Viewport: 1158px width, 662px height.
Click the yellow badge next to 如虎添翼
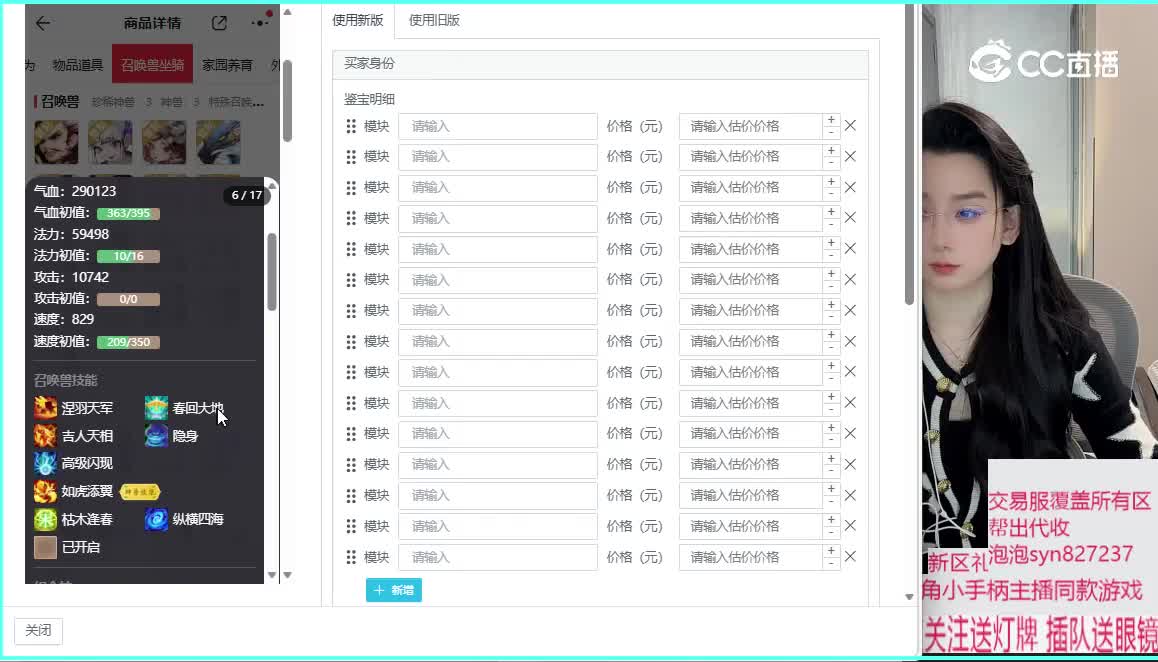(140, 491)
